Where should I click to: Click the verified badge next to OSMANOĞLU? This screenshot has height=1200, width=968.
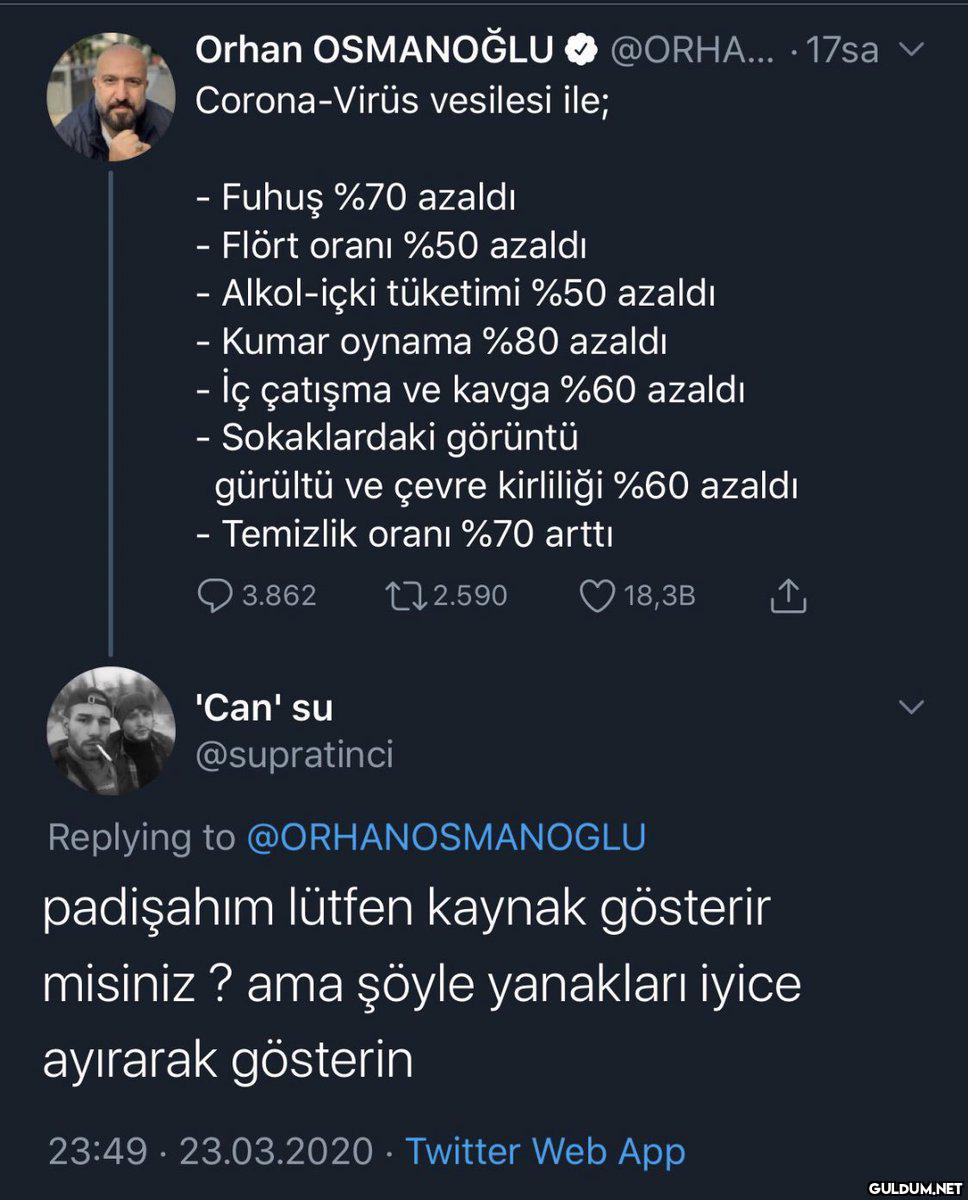point(580,49)
